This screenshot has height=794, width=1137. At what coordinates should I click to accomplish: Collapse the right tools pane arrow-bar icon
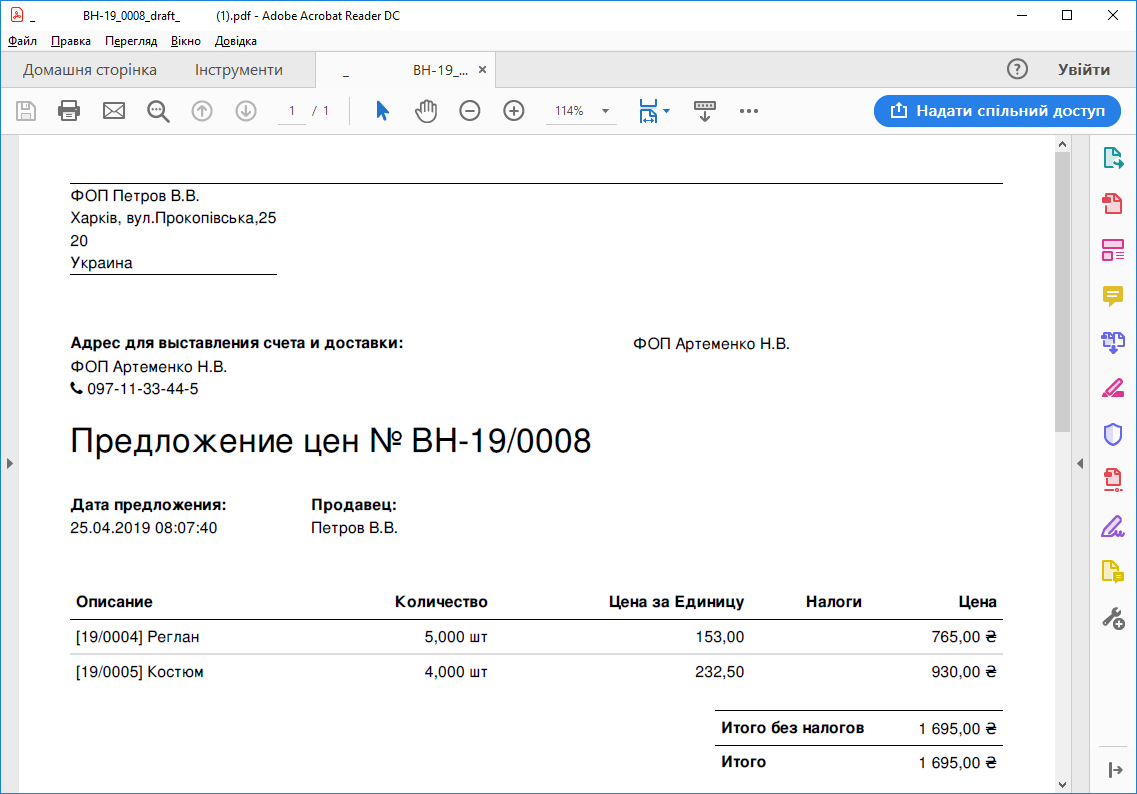coord(1115,770)
